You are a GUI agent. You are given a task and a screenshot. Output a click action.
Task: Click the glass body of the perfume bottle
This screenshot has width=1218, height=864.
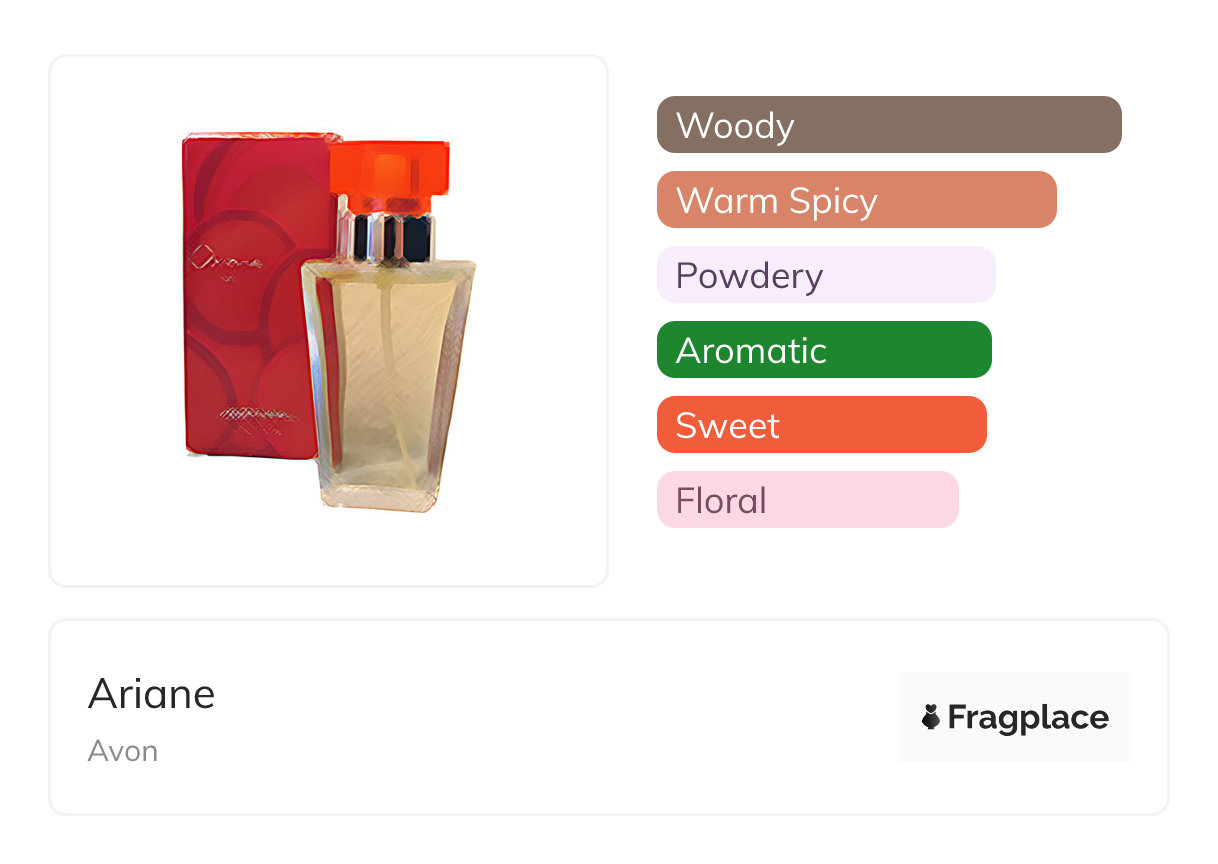click(x=391, y=380)
